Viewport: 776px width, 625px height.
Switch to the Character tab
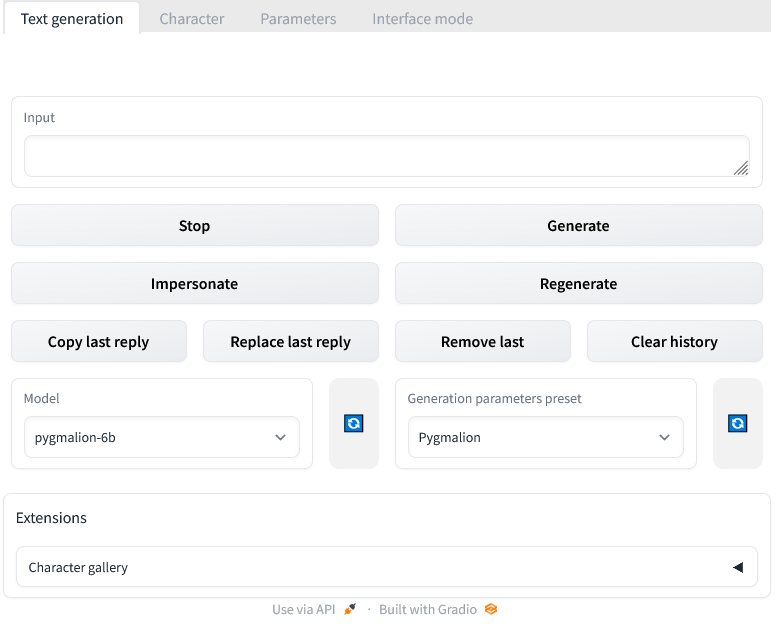[x=192, y=19]
